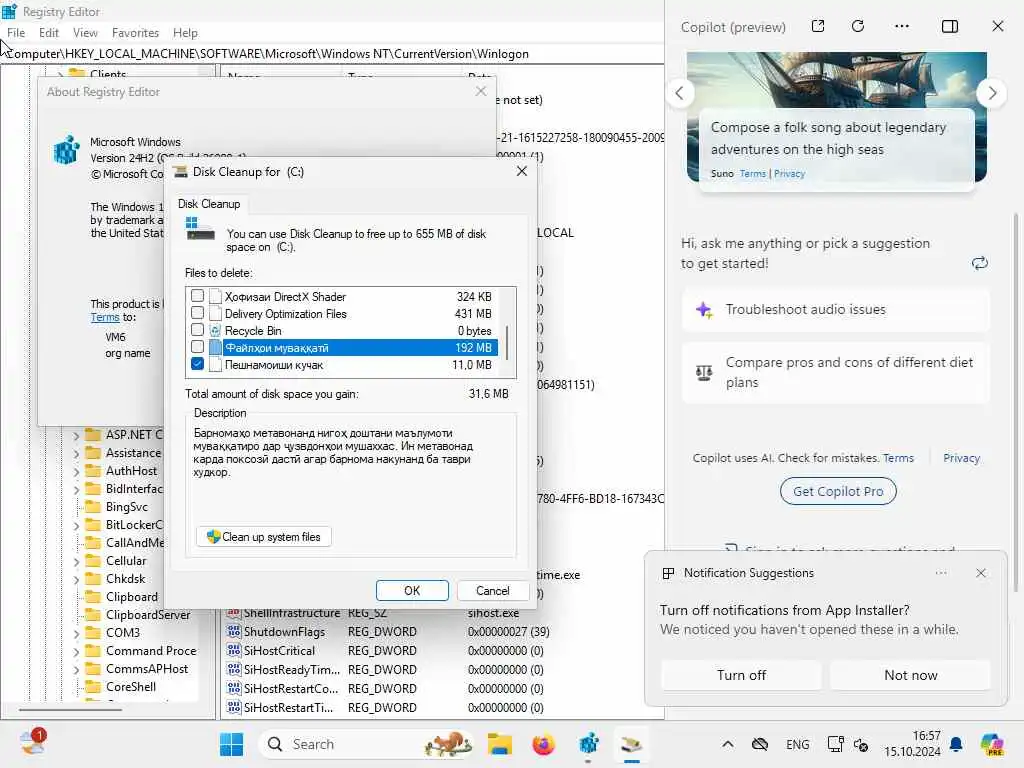Open network status tray icon
Screen dimensions: 1024x768
tap(835, 744)
